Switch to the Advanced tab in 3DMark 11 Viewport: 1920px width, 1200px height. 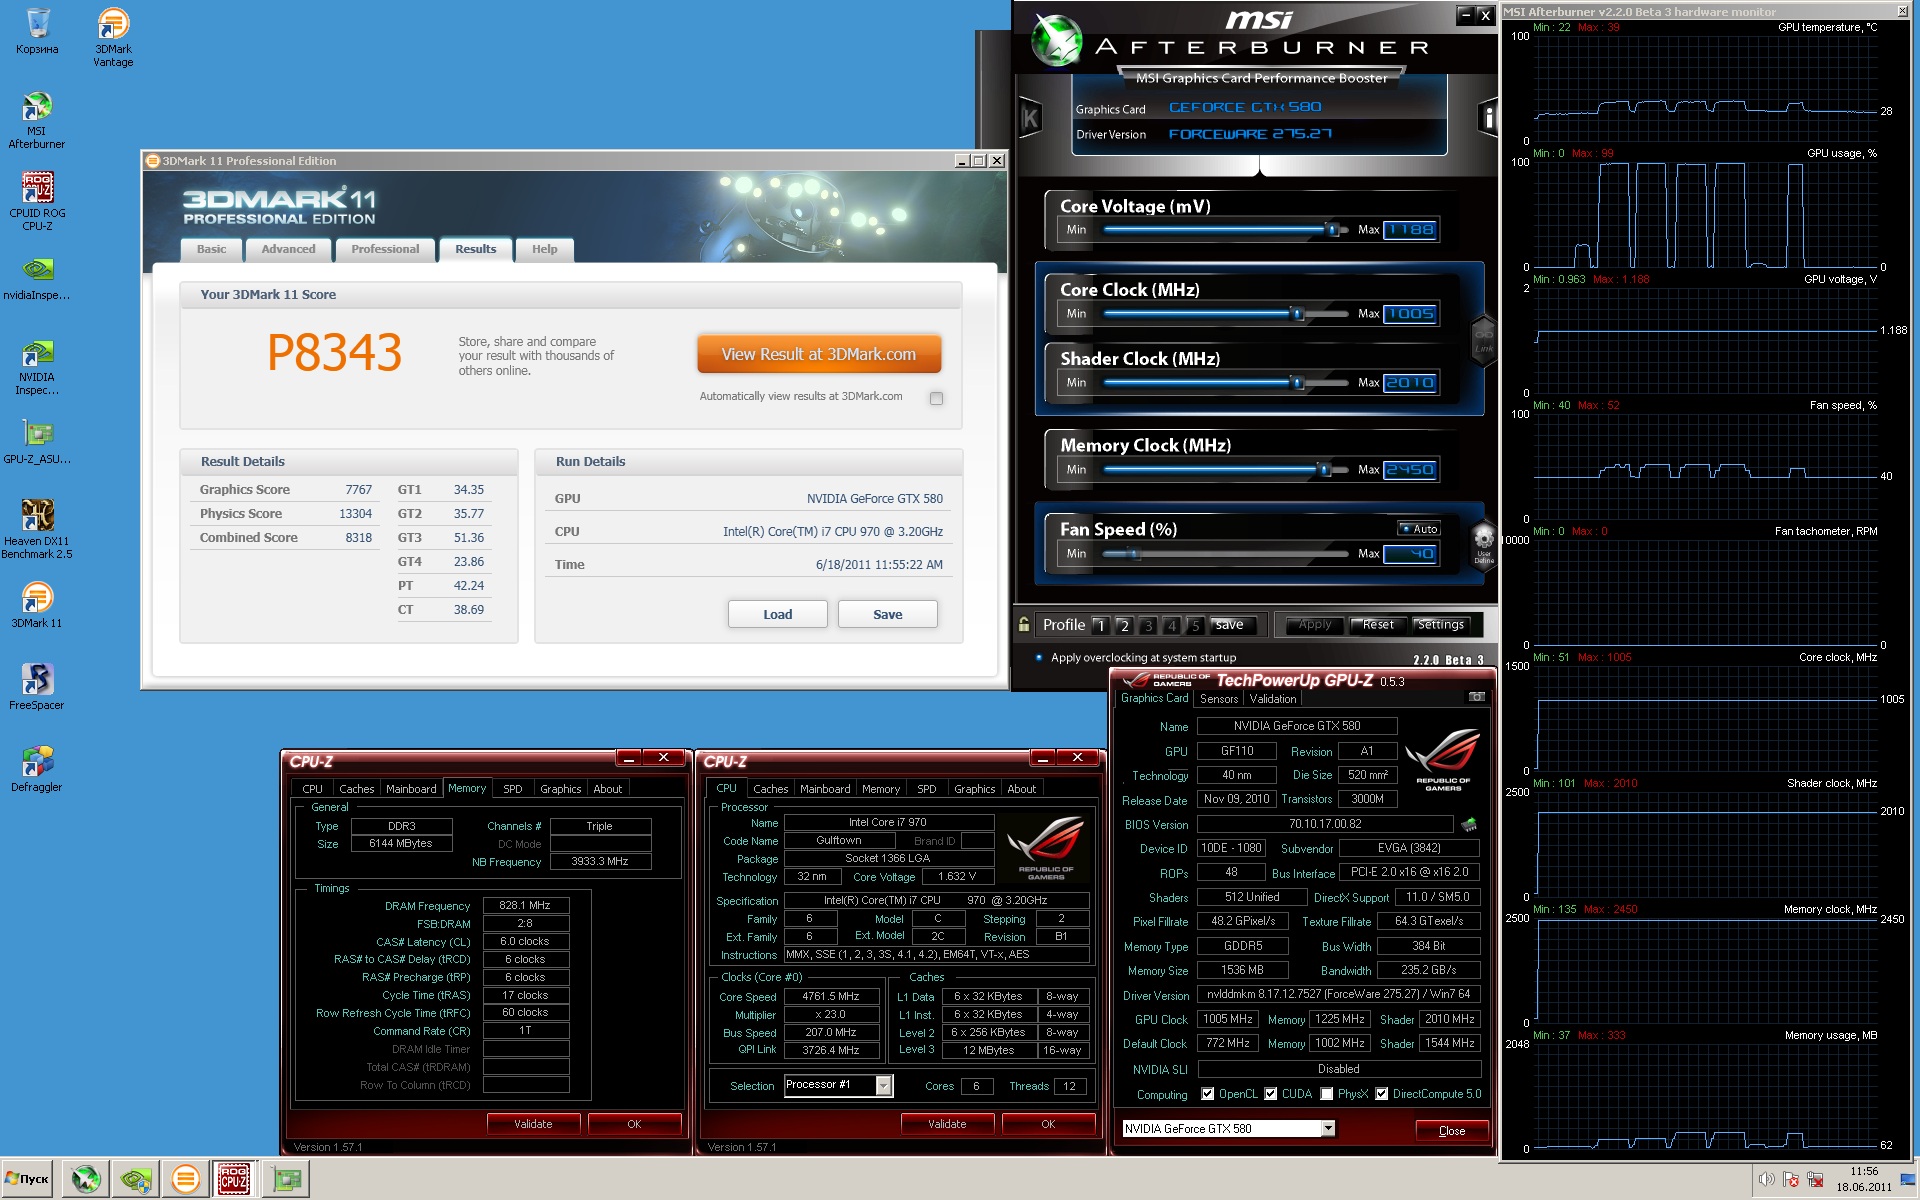288,249
